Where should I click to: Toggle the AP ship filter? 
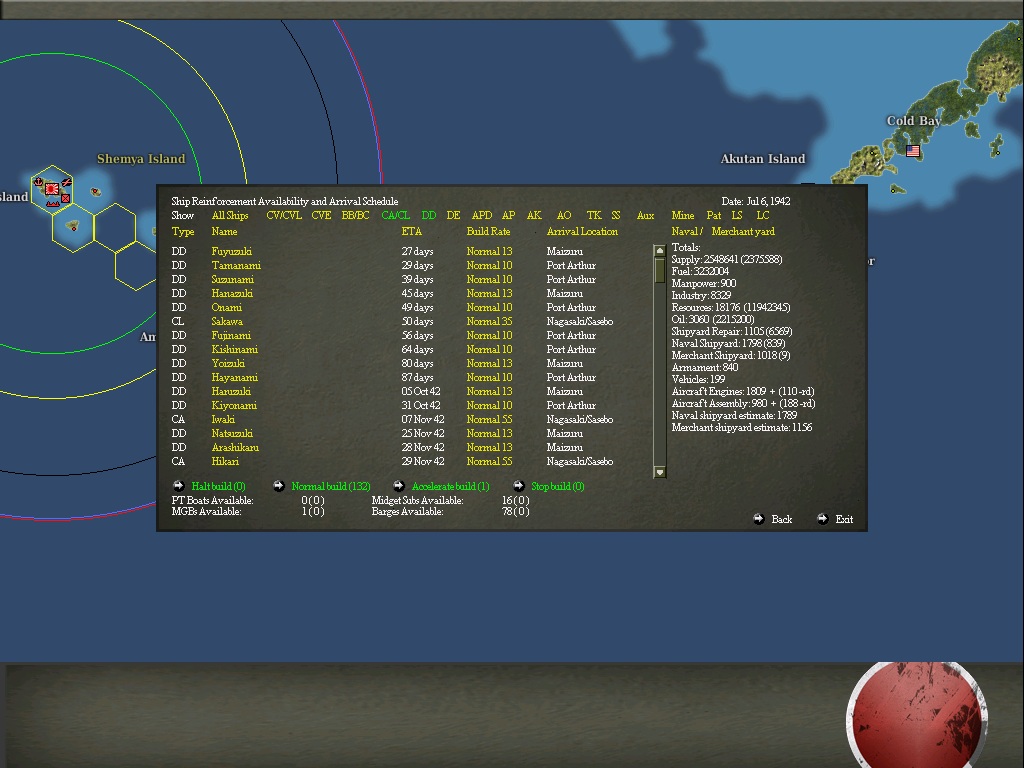click(509, 215)
